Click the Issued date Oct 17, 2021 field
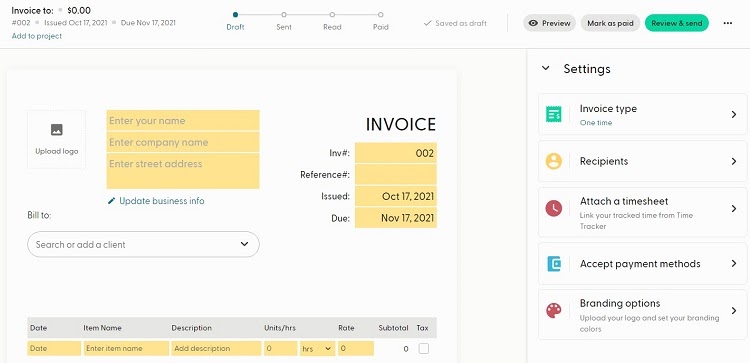750x363 pixels. [x=396, y=196]
